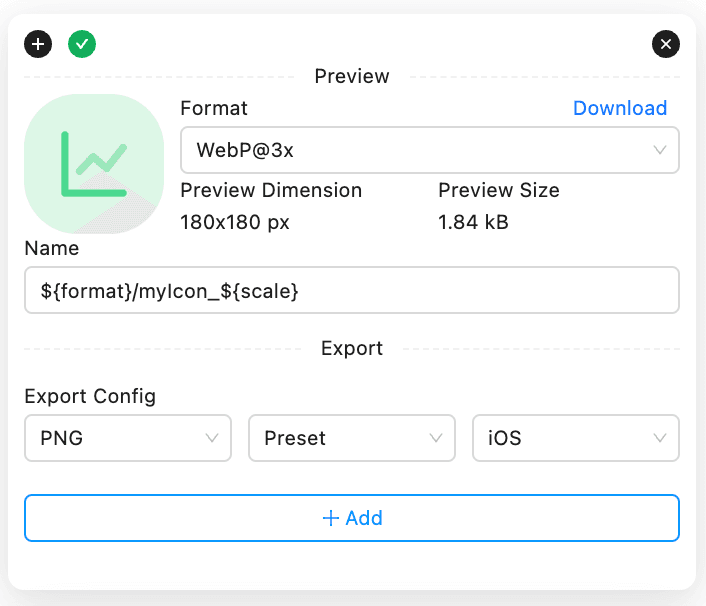Click the Format label
The width and height of the screenshot is (706, 606).
click(x=214, y=108)
